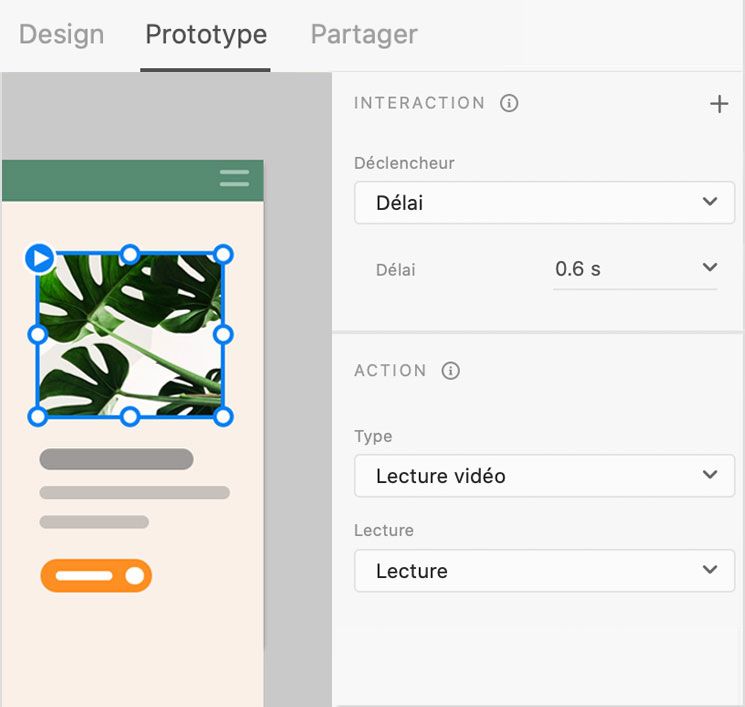Click the Action info icon
The width and height of the screenshot is (745, 707).
coord(451,371)
